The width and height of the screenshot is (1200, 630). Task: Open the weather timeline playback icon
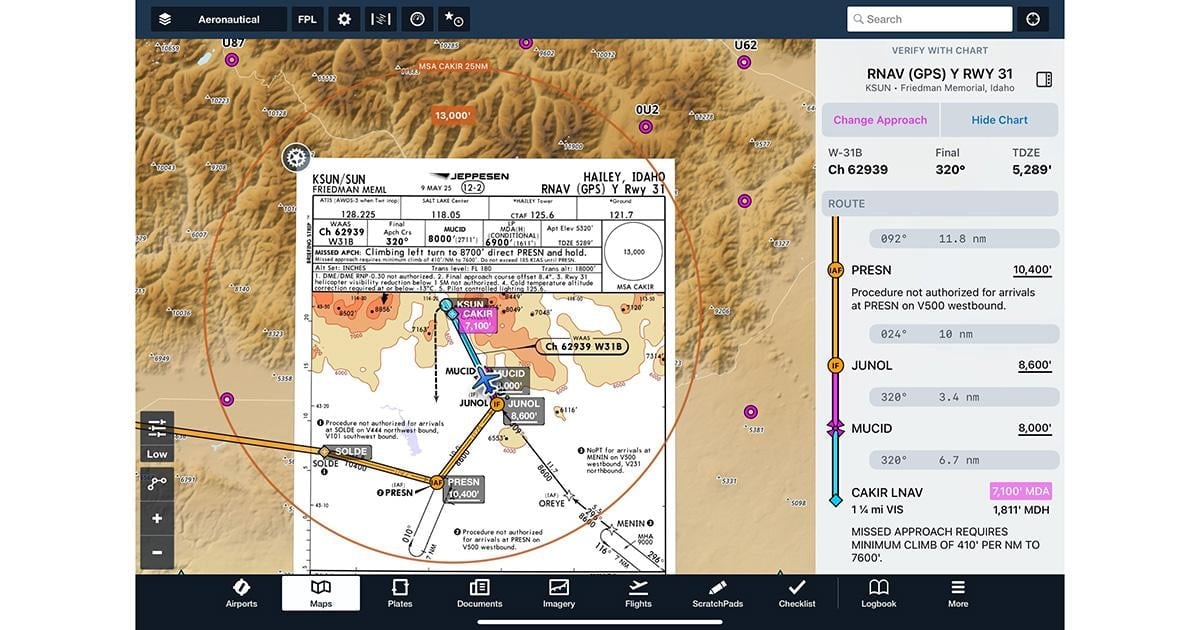pos(417,18)
